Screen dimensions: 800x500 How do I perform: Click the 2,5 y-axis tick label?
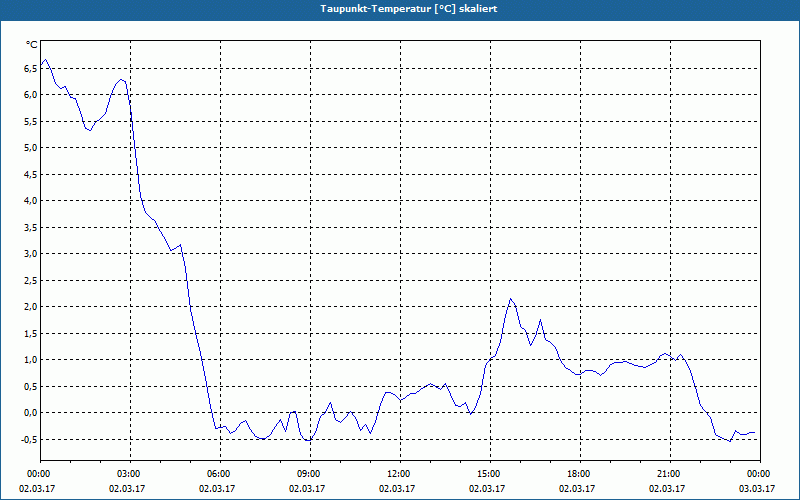point(30,281)
